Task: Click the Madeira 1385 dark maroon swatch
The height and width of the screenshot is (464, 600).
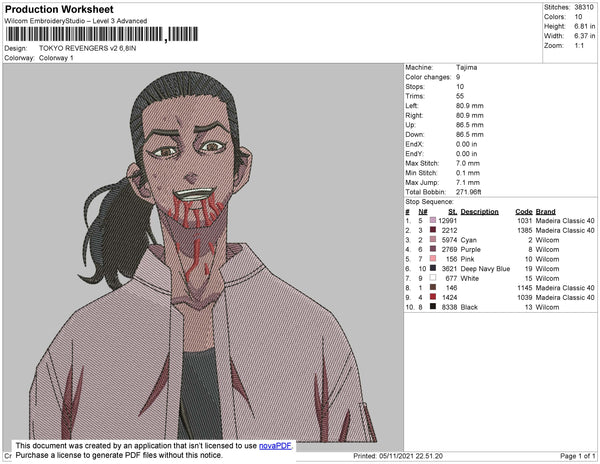Action: [433, 230]
